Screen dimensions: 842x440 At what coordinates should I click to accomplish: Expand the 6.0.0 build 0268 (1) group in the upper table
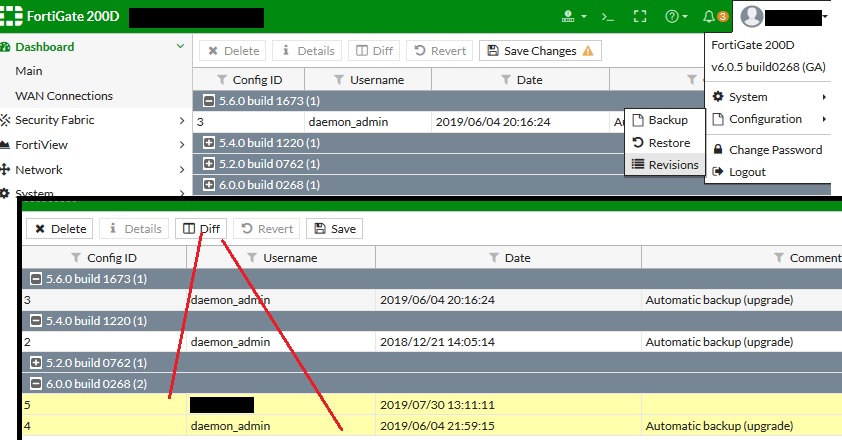[209, 184]
